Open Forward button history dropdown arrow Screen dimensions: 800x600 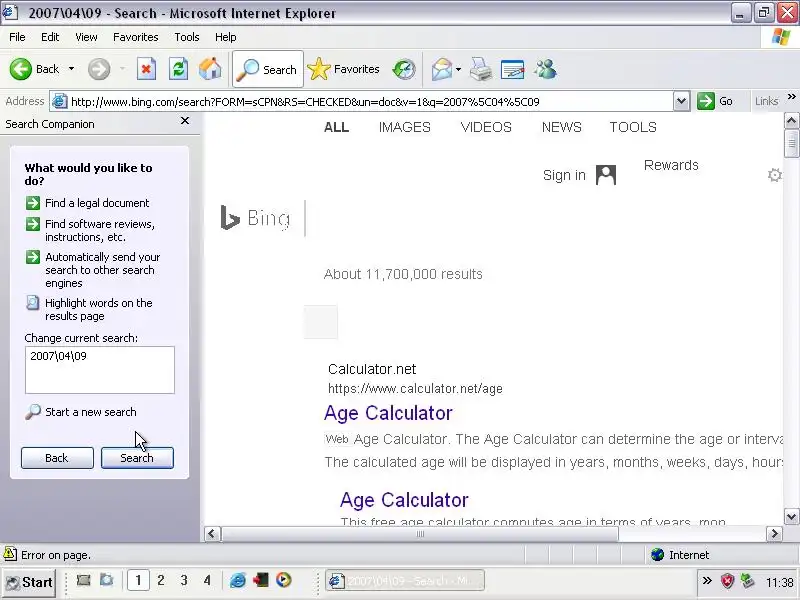tap(122, 69)
